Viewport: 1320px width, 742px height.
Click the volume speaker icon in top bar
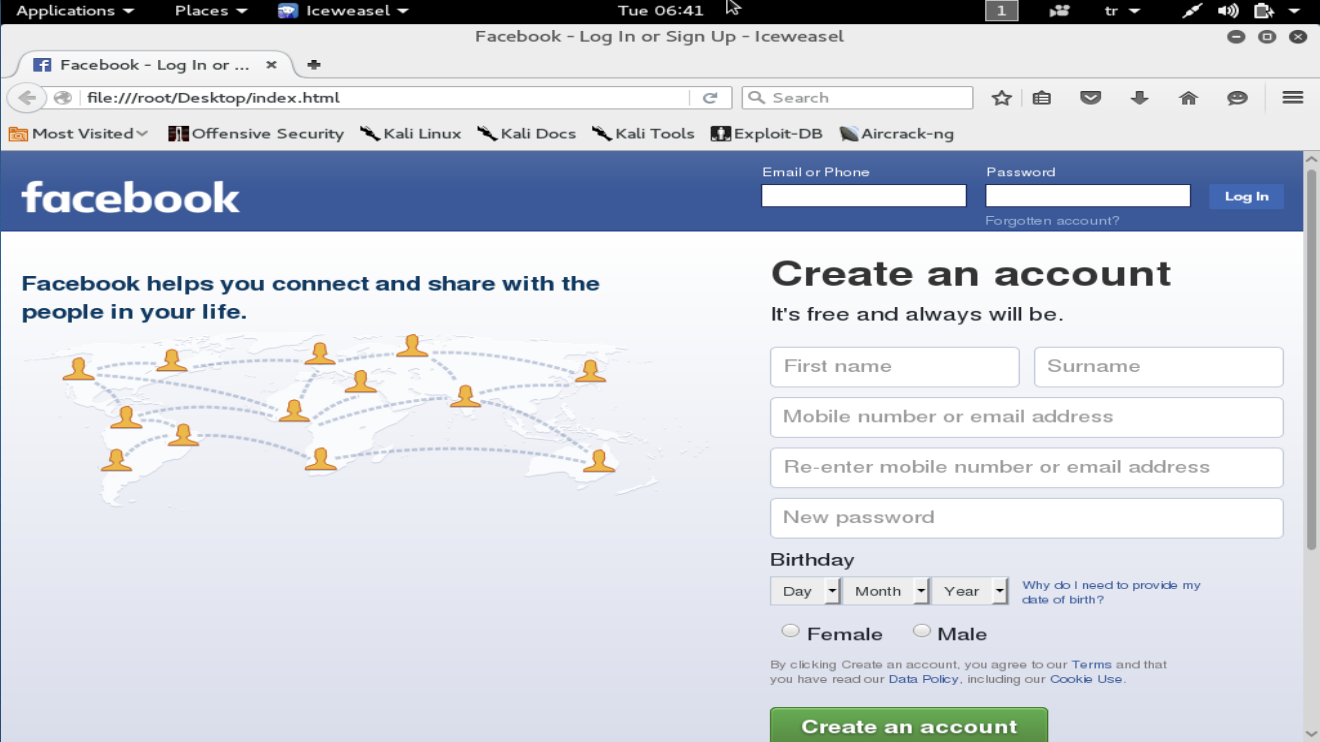click(x=1228, y=11)
